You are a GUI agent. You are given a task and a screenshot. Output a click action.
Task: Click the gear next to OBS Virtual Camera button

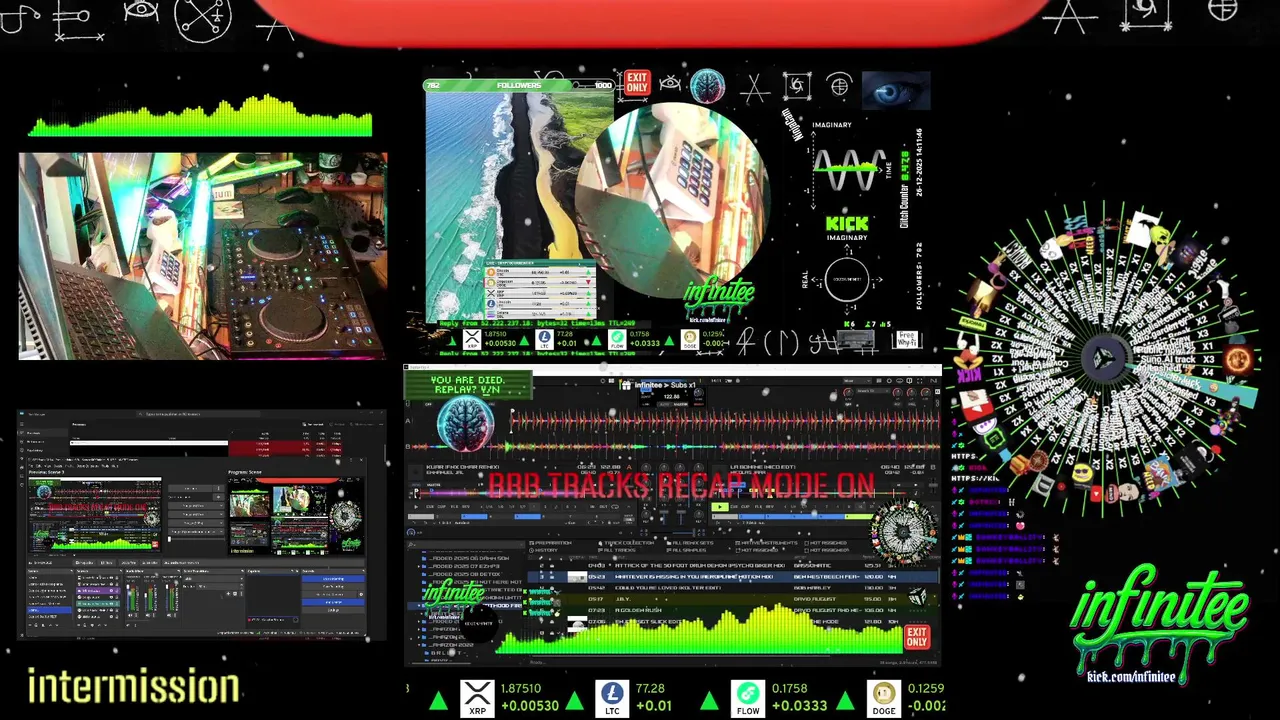[361, 594]
